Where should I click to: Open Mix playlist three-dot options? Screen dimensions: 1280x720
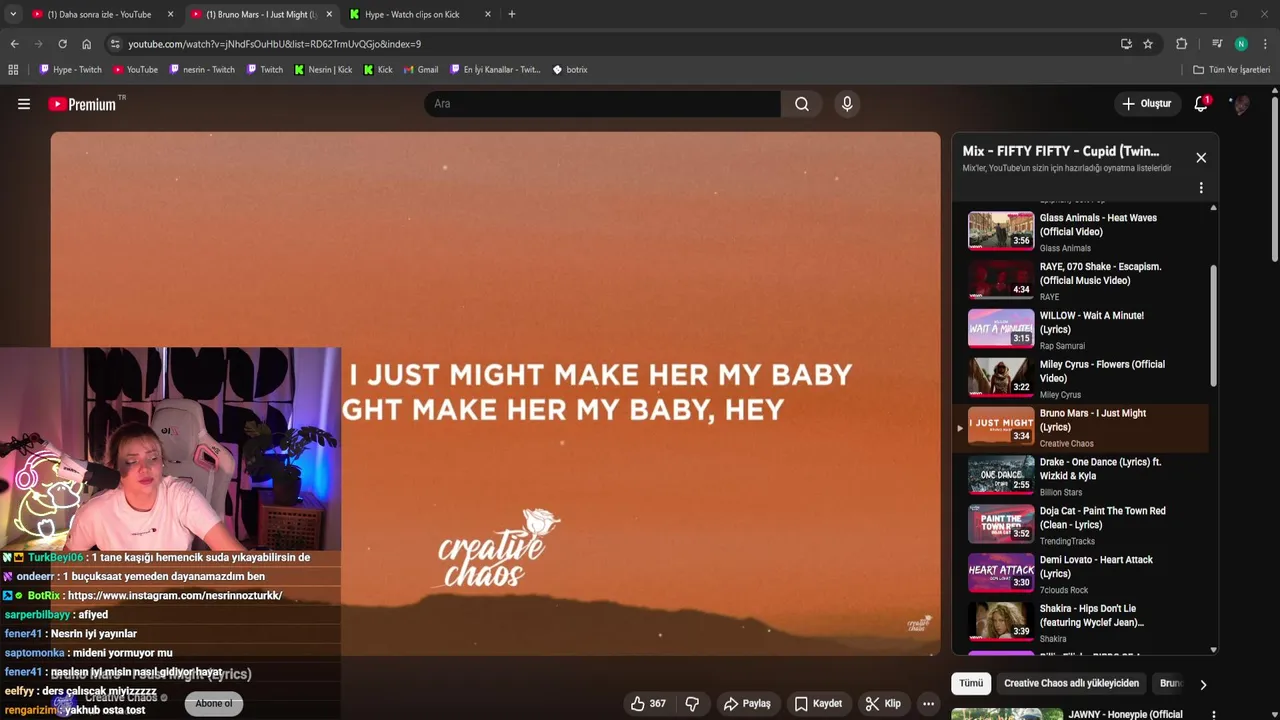pyautogui.click(x=1201, y=188)
